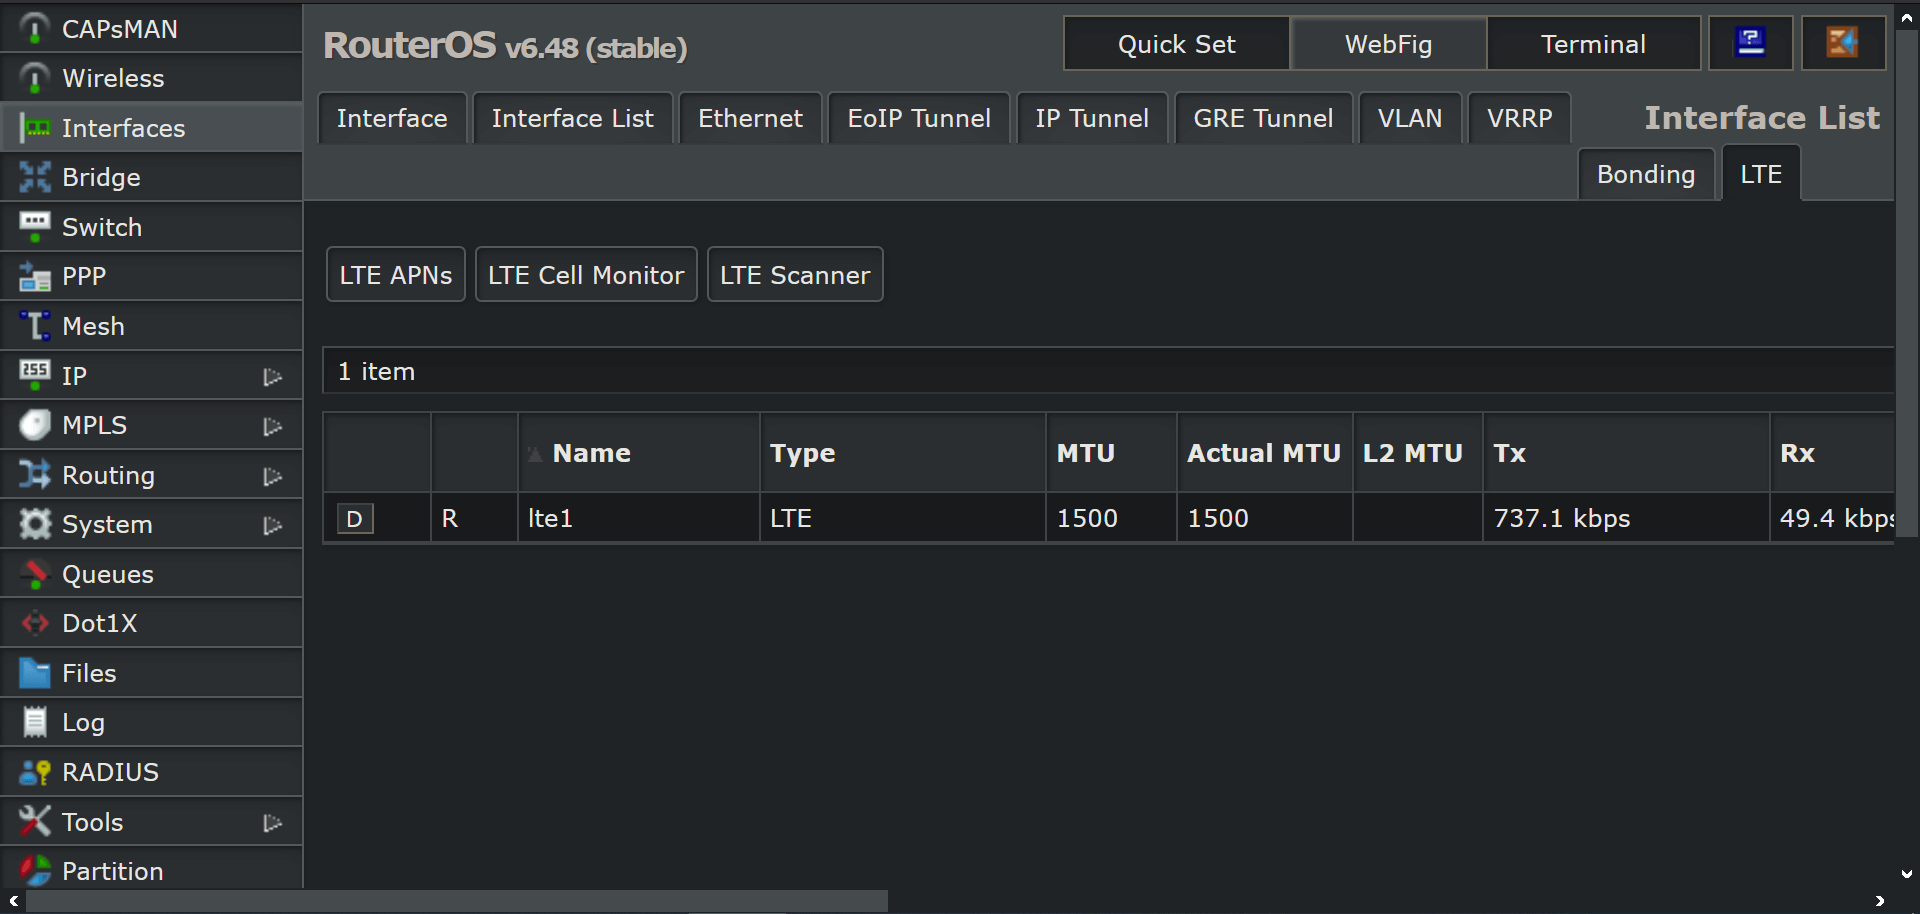
Task: Click the Tx column header
Action: click(1626, 453)
